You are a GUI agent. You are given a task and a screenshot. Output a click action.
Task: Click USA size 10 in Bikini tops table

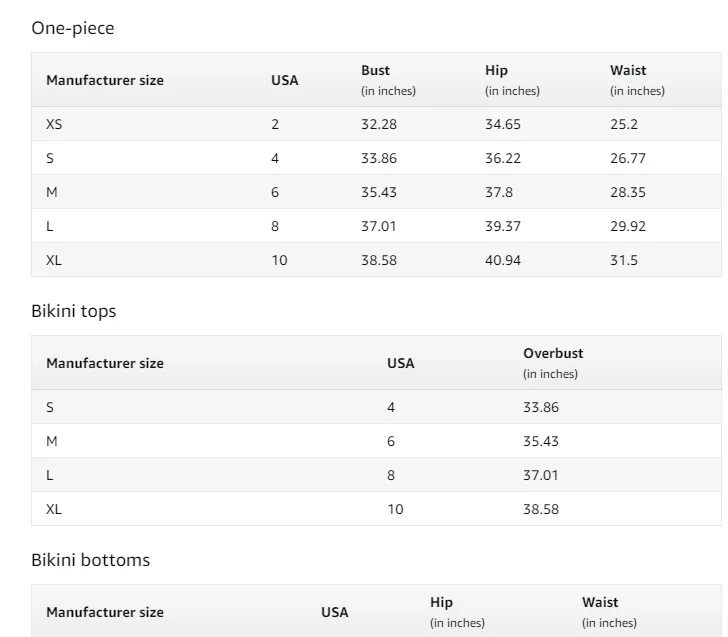(395, 509)
